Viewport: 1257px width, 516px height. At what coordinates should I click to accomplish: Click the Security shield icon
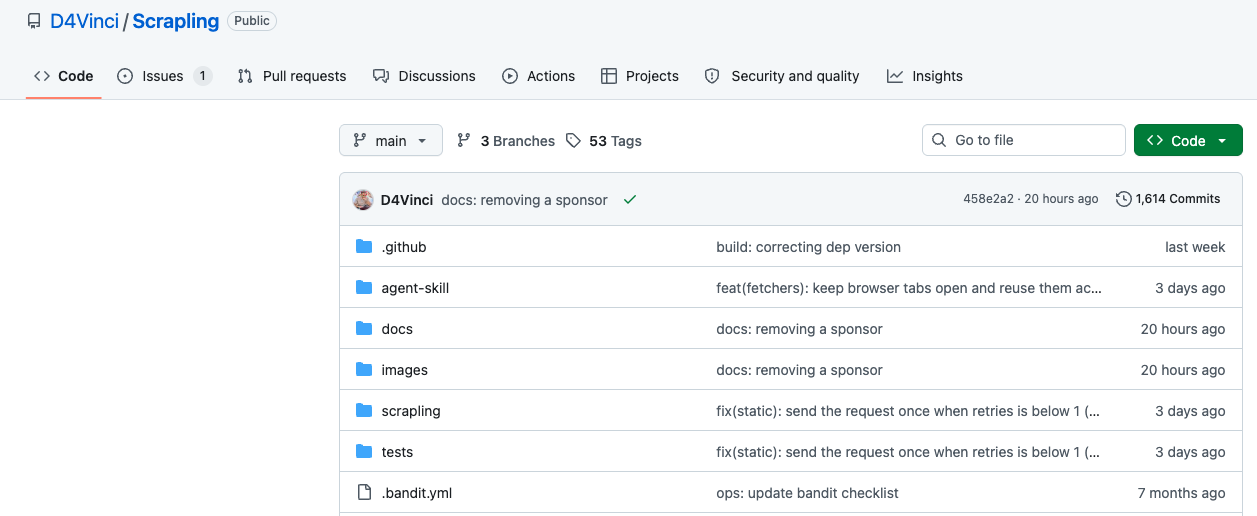(712, 76)
